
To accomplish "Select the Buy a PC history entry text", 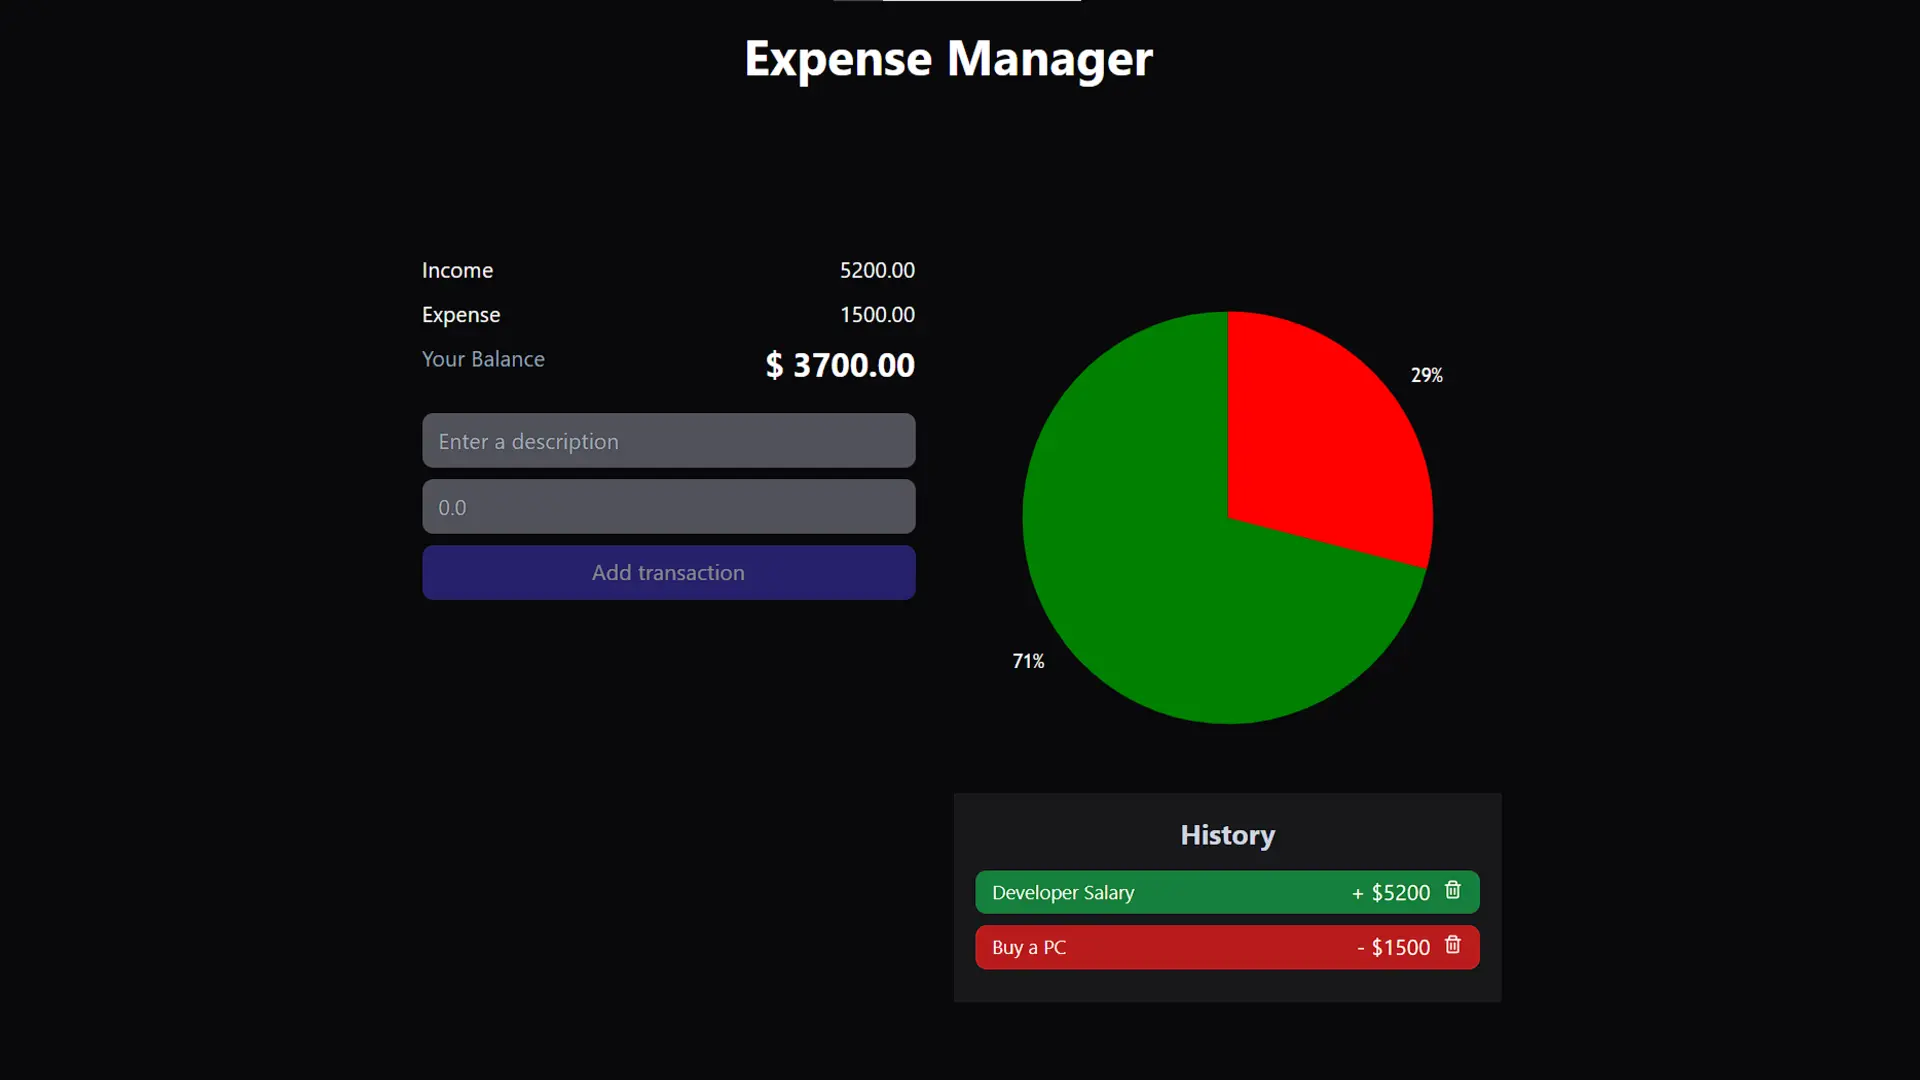I will click(x=1029, y=947).
